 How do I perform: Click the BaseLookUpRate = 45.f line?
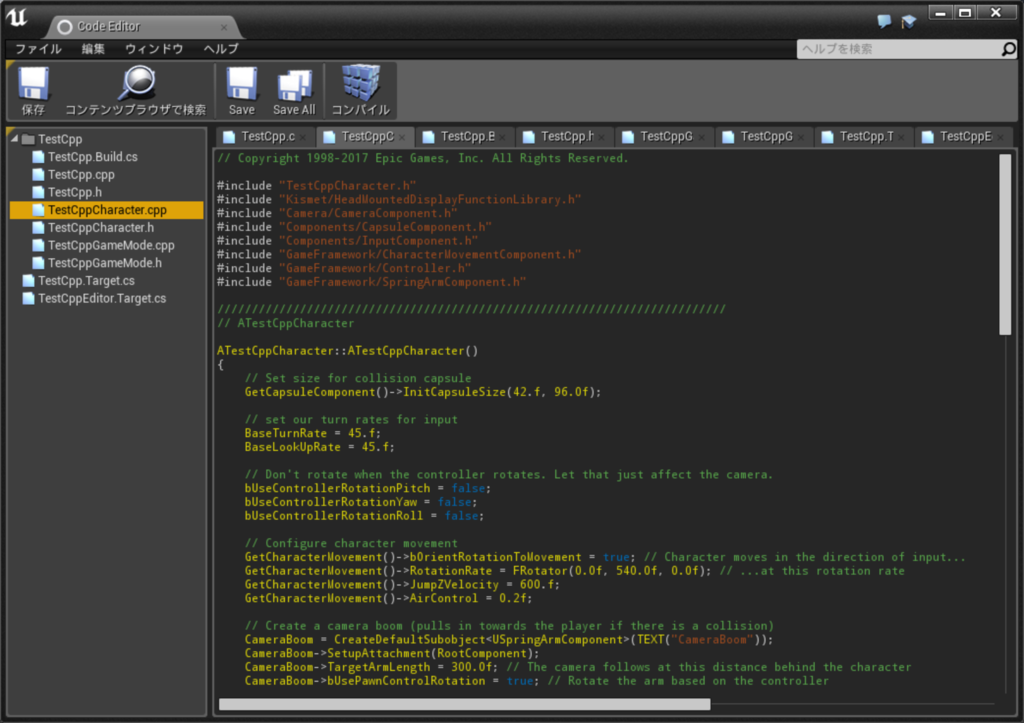(319, 447)
